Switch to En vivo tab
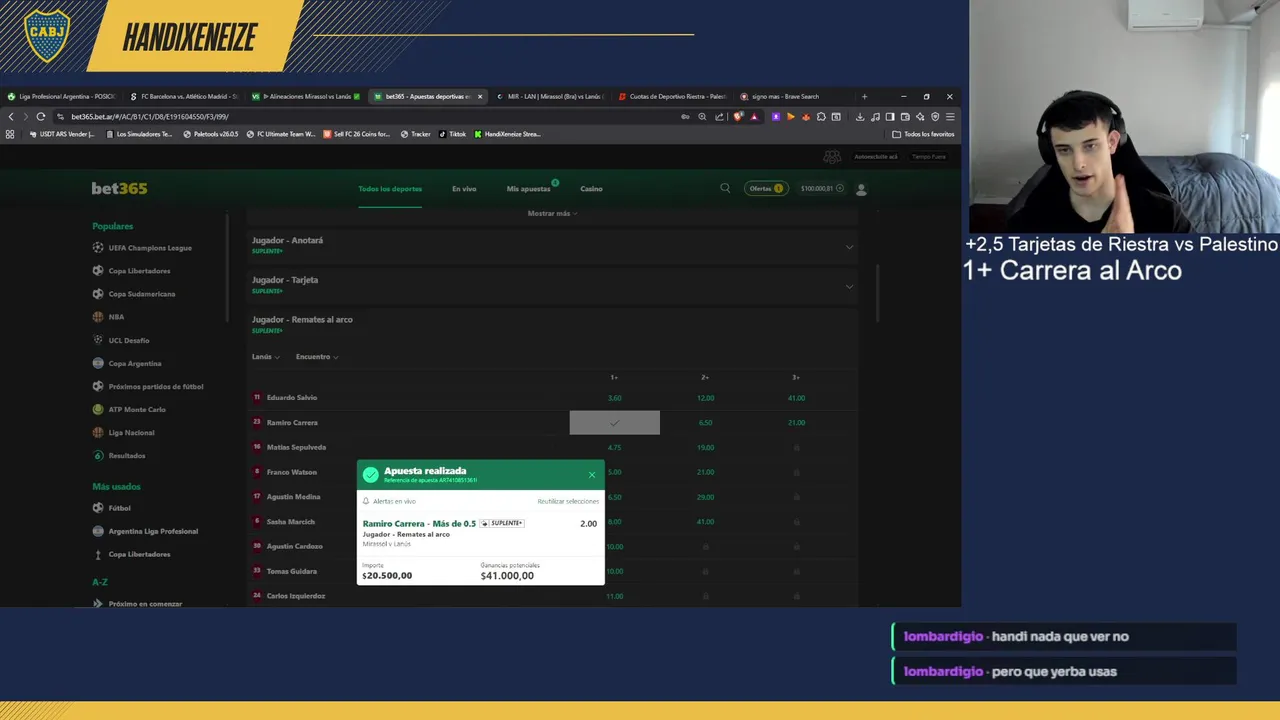1280x720 pixels. (x=464, y=188)
